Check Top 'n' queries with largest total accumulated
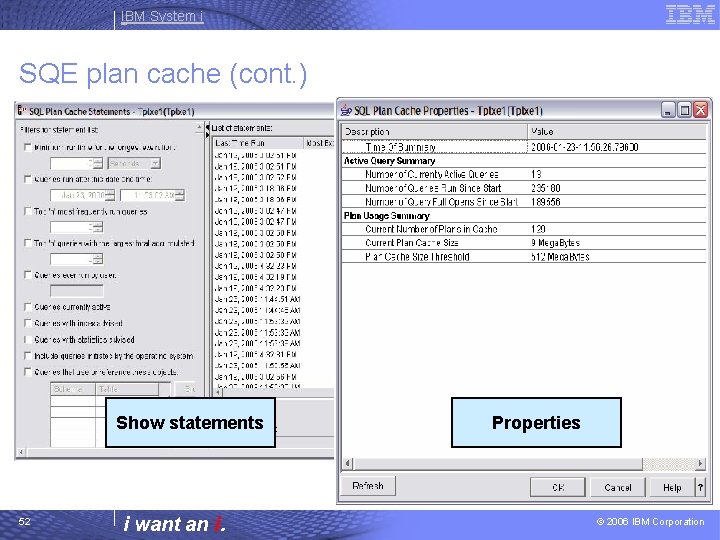The width and height of the screenshot is (720, 540). 28,243
